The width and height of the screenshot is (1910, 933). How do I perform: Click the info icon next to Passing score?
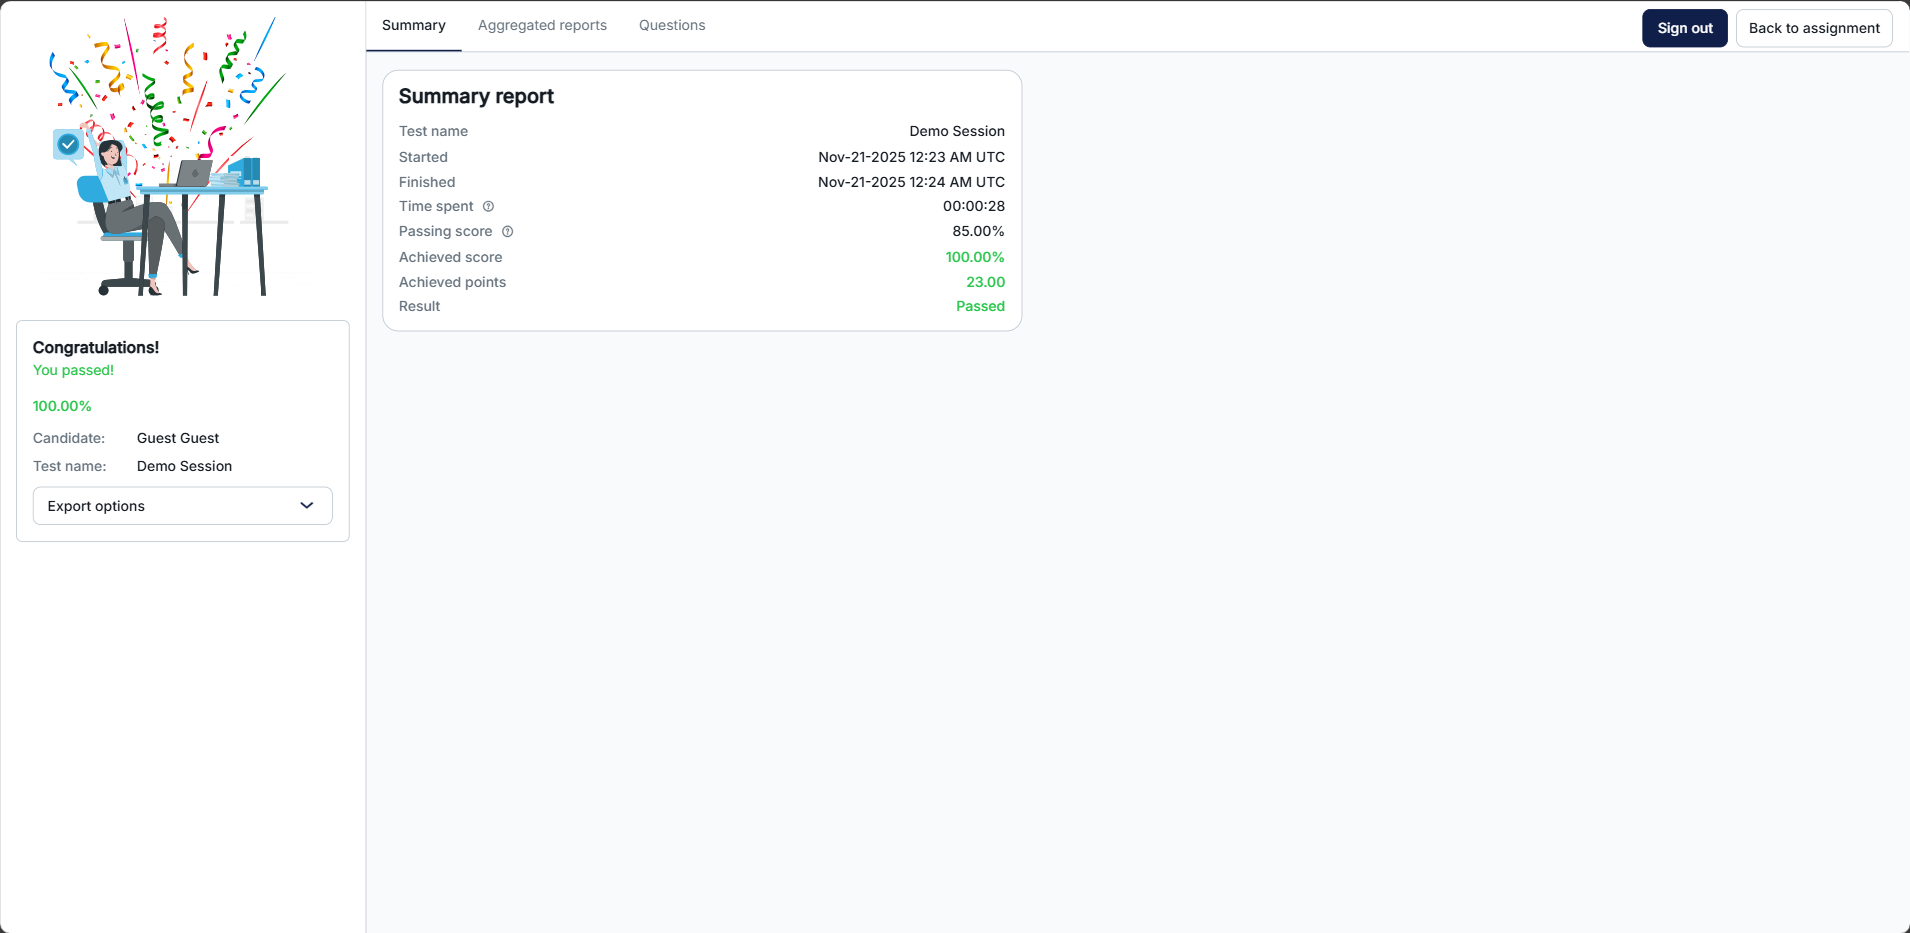pyautogui.click(x=507, y=232)
